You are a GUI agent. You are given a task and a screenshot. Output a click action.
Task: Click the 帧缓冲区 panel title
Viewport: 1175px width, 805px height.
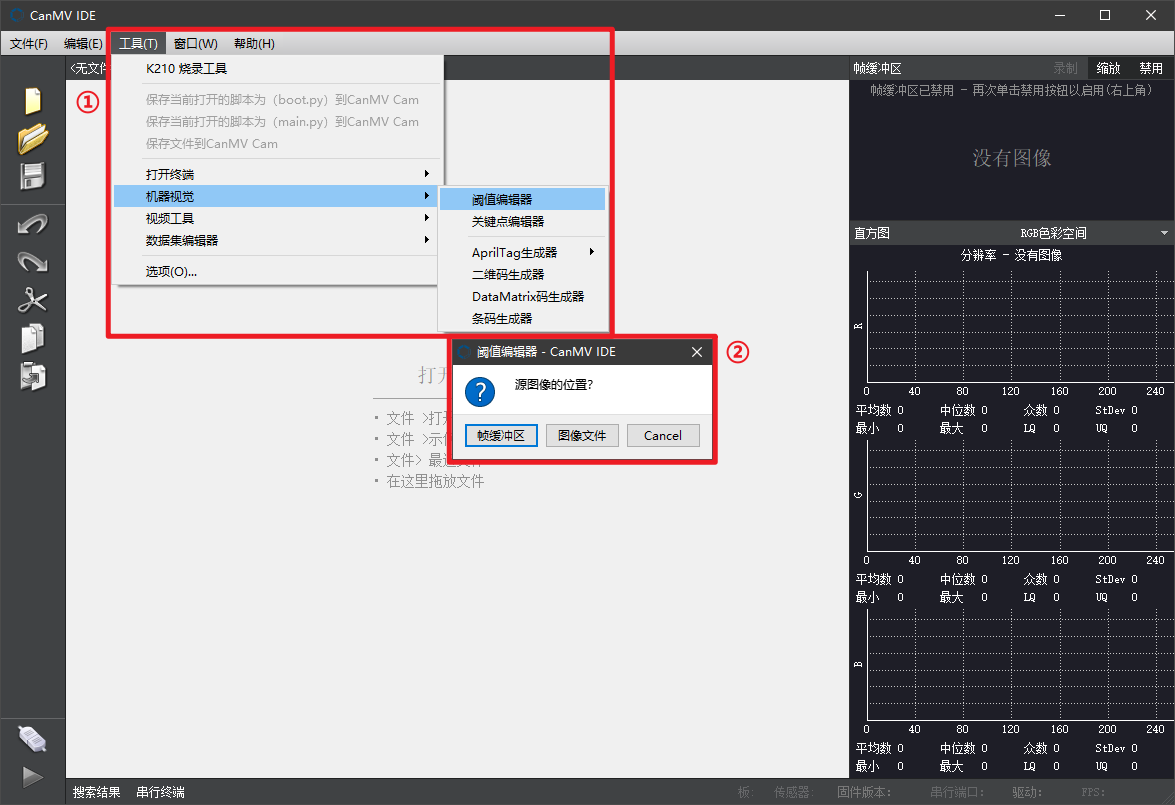coord(878,68)
